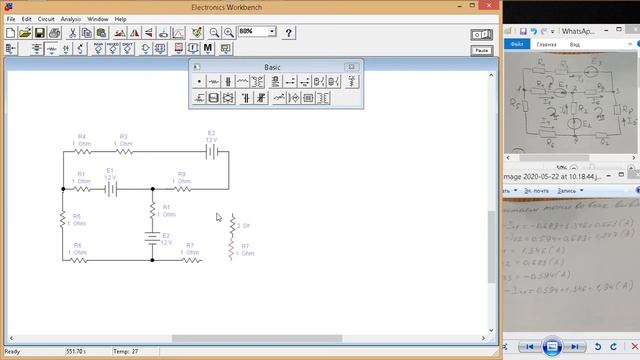Open the Basic parts bin button
This screenshot has width=640, height=360.
tap(51, 49)
